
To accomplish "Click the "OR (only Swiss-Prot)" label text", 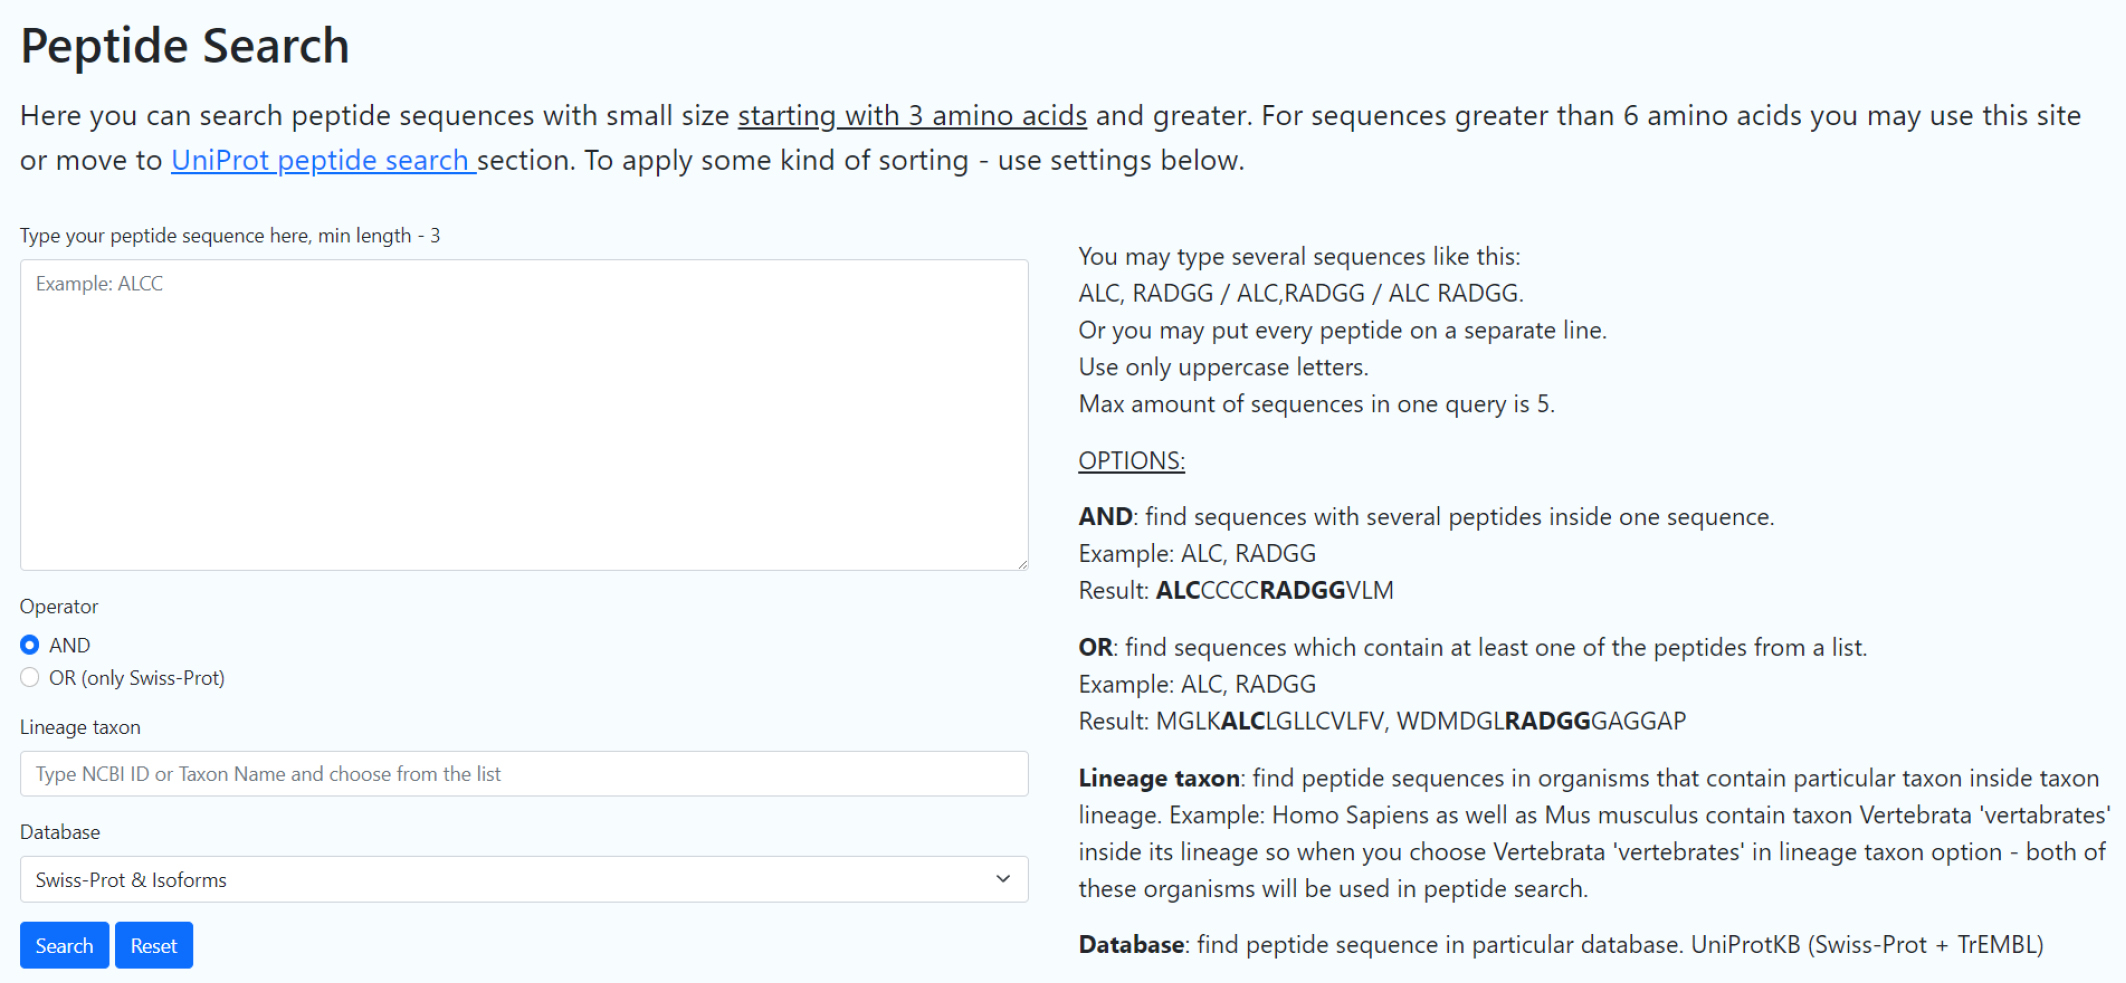I will (x=137, y=678).
